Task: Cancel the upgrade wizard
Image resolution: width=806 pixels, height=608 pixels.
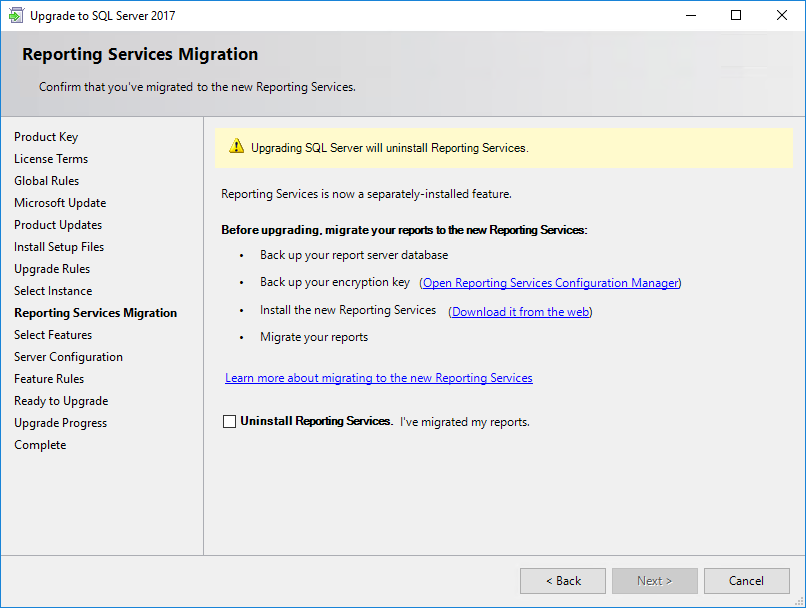Action: [747, 581]
